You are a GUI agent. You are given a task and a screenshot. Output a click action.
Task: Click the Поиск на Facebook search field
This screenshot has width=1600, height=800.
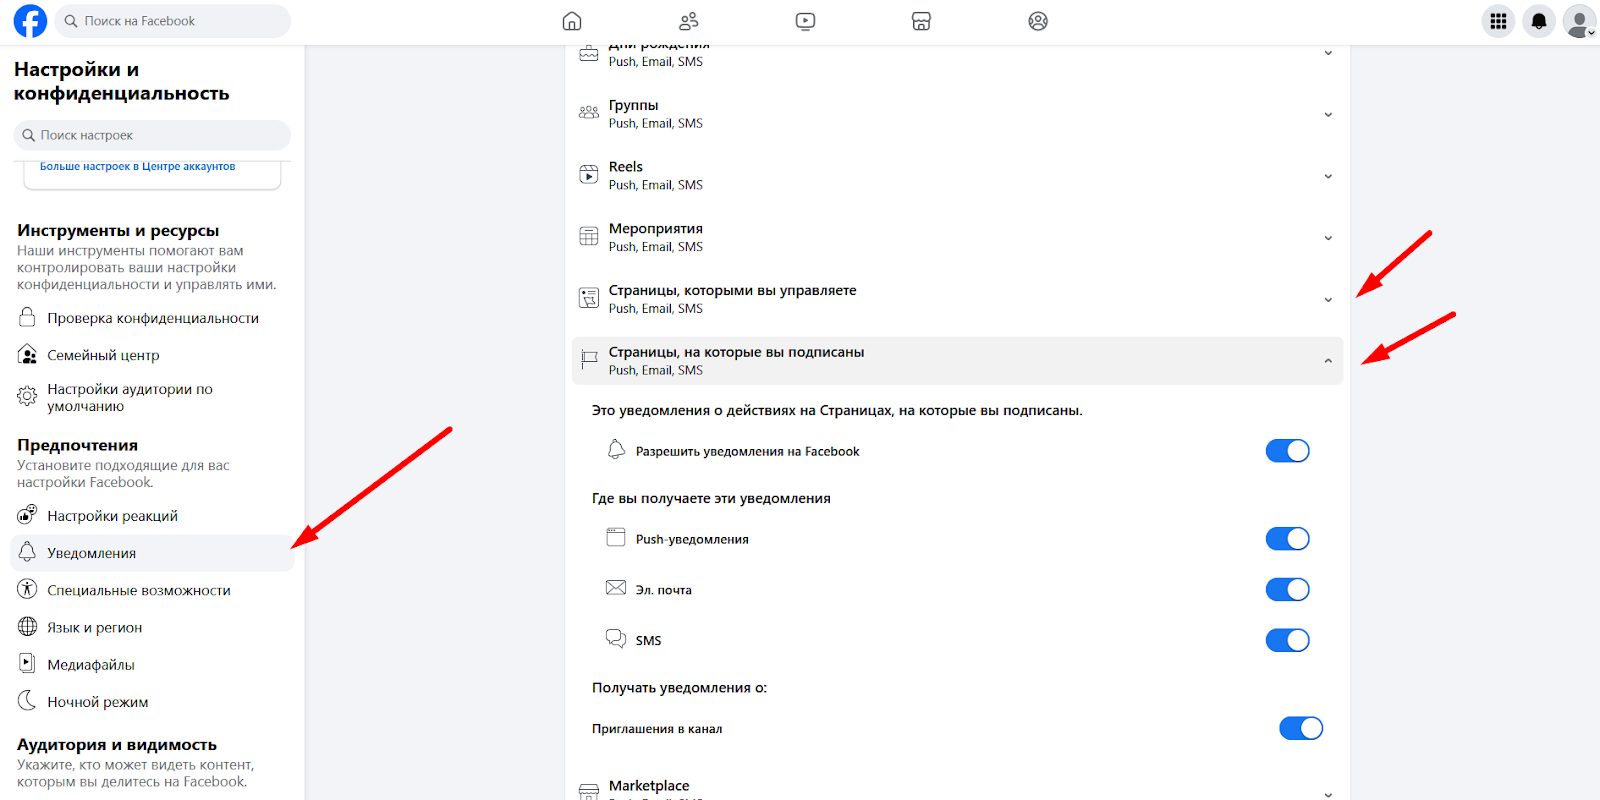click(x=172, y=21)
